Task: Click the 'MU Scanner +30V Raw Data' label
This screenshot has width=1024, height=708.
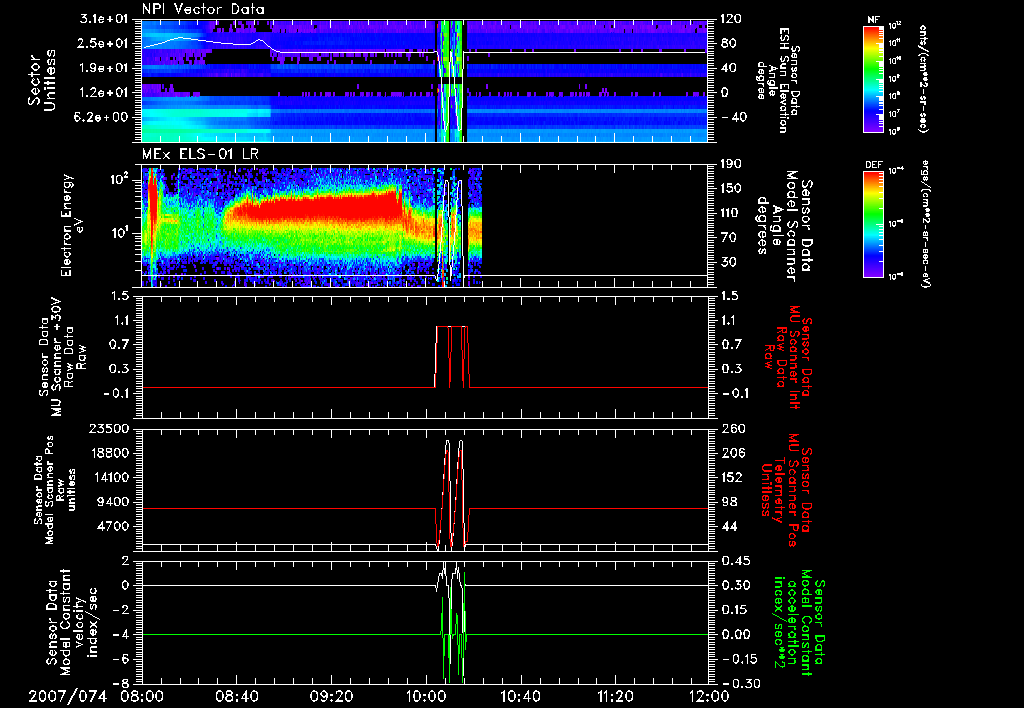Action: pyautogui.click(x=62, y=357)
